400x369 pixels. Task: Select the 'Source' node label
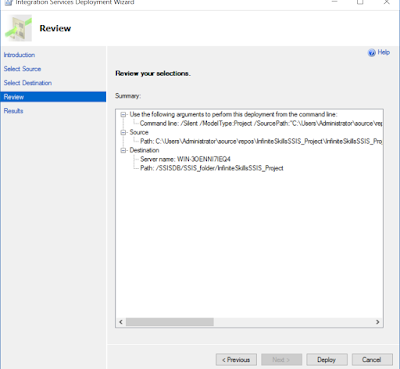[x=139, y=132]
